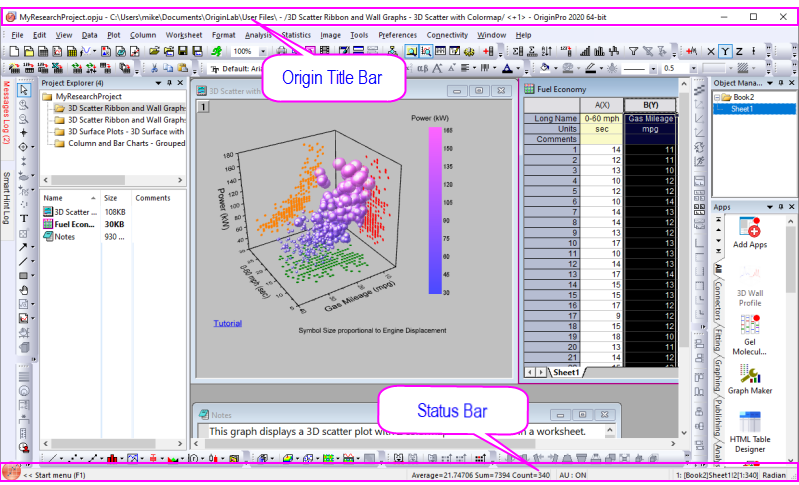The image size is (799, 485).
Task: Click the Power (kW) color scale legend
Action: tap(435, 210)
